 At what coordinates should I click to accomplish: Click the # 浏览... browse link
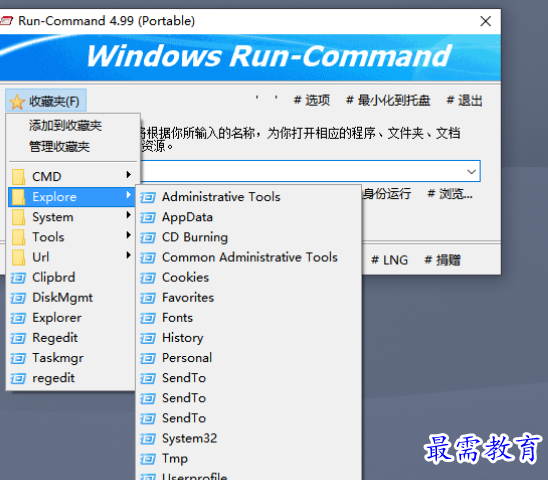[450, 194]
